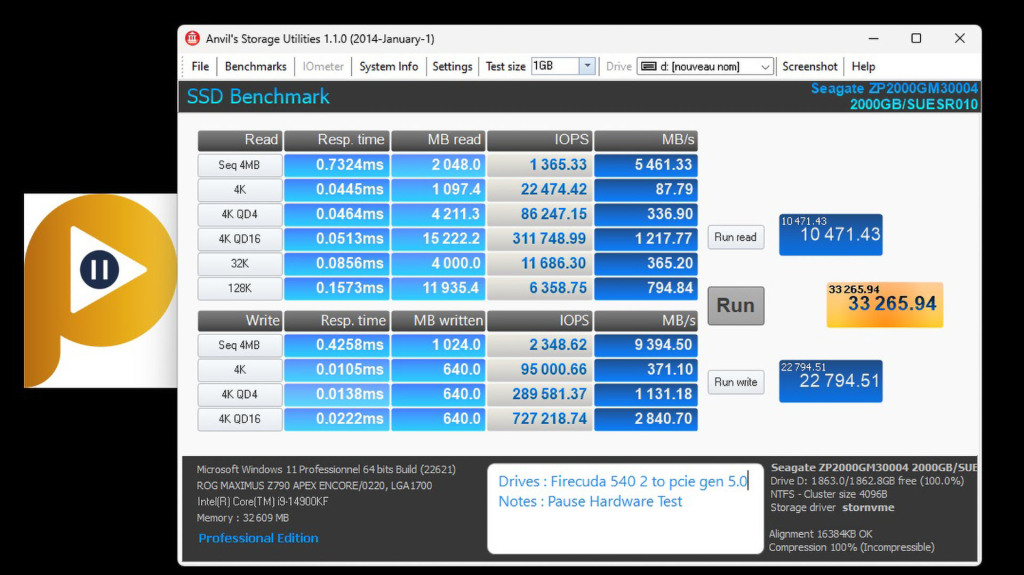Click the 9 394.50 MB/s cell

[646, 345]
